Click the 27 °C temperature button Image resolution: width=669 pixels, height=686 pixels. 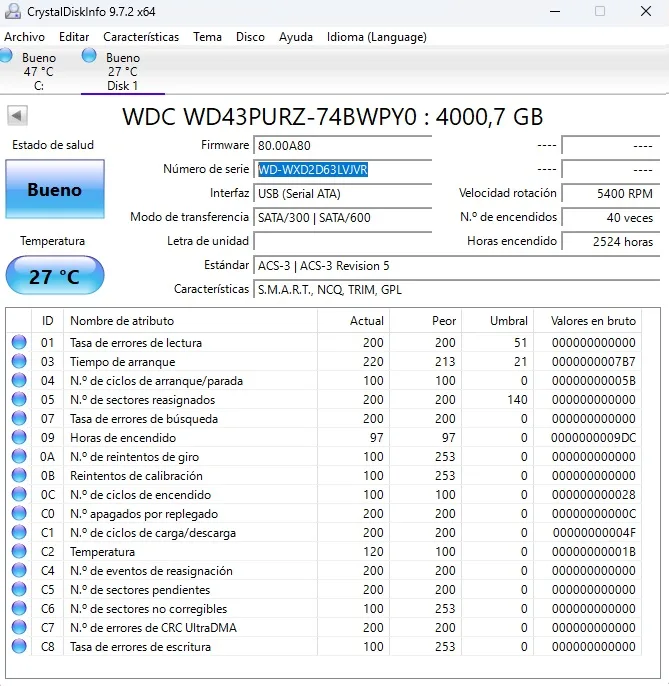tap(55, 275)
